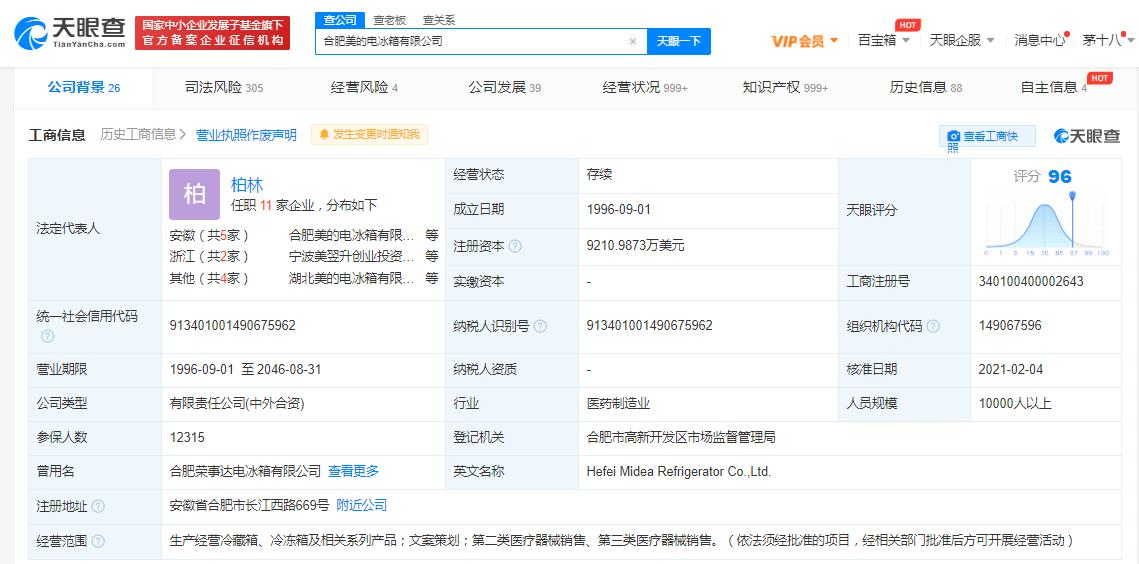Viewport: 1139px width, 564px height.
Task: Expand the 天眼企服 menu
Action: tap(962, 40)
